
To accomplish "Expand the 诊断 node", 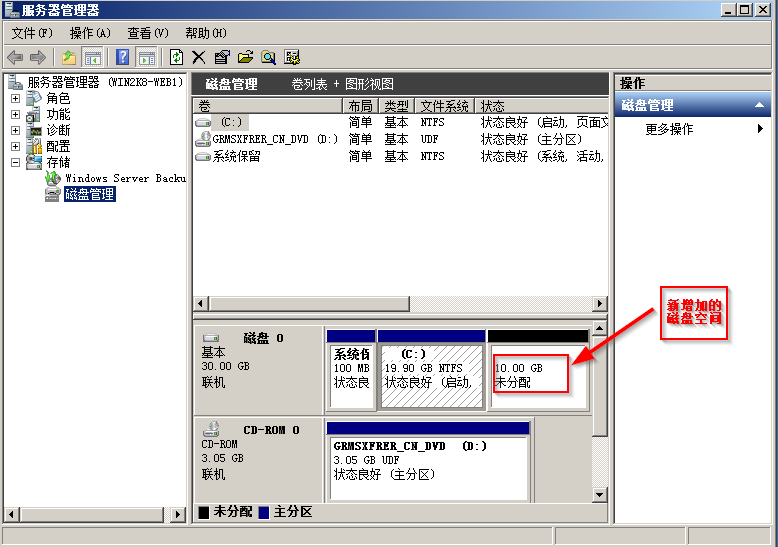I will coord(15,131).
